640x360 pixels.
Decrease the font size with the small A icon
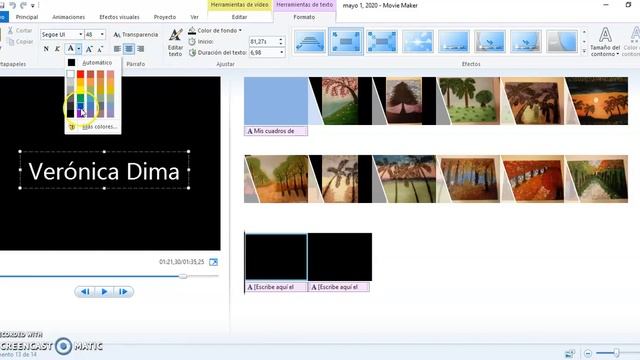[x=100, y=49]
